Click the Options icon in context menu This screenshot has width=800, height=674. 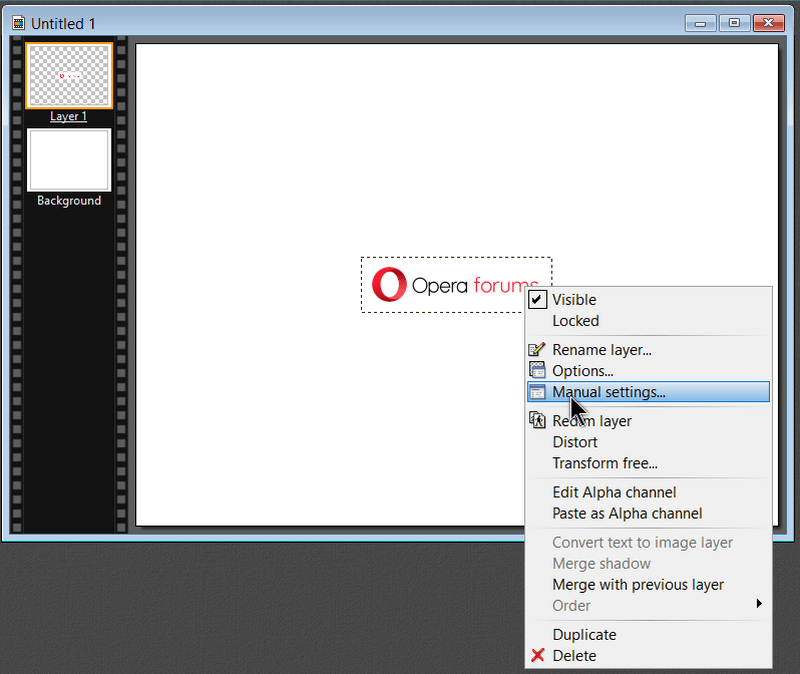point(537,371)
